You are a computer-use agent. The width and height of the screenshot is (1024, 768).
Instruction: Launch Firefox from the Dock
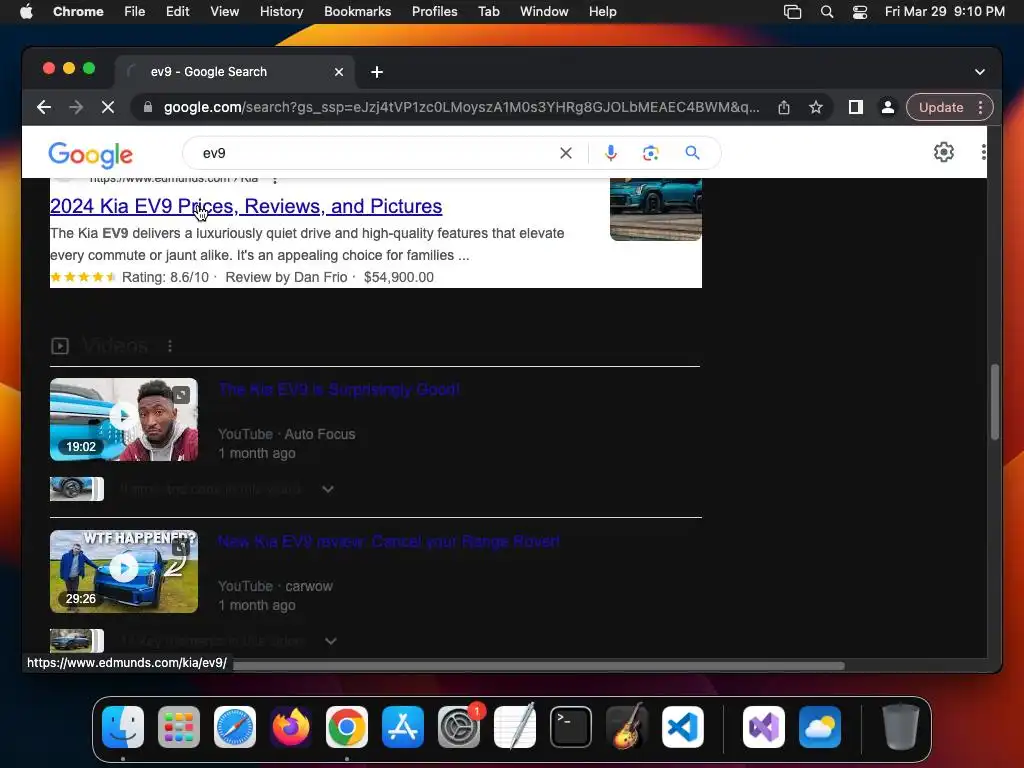coord(291,727)
